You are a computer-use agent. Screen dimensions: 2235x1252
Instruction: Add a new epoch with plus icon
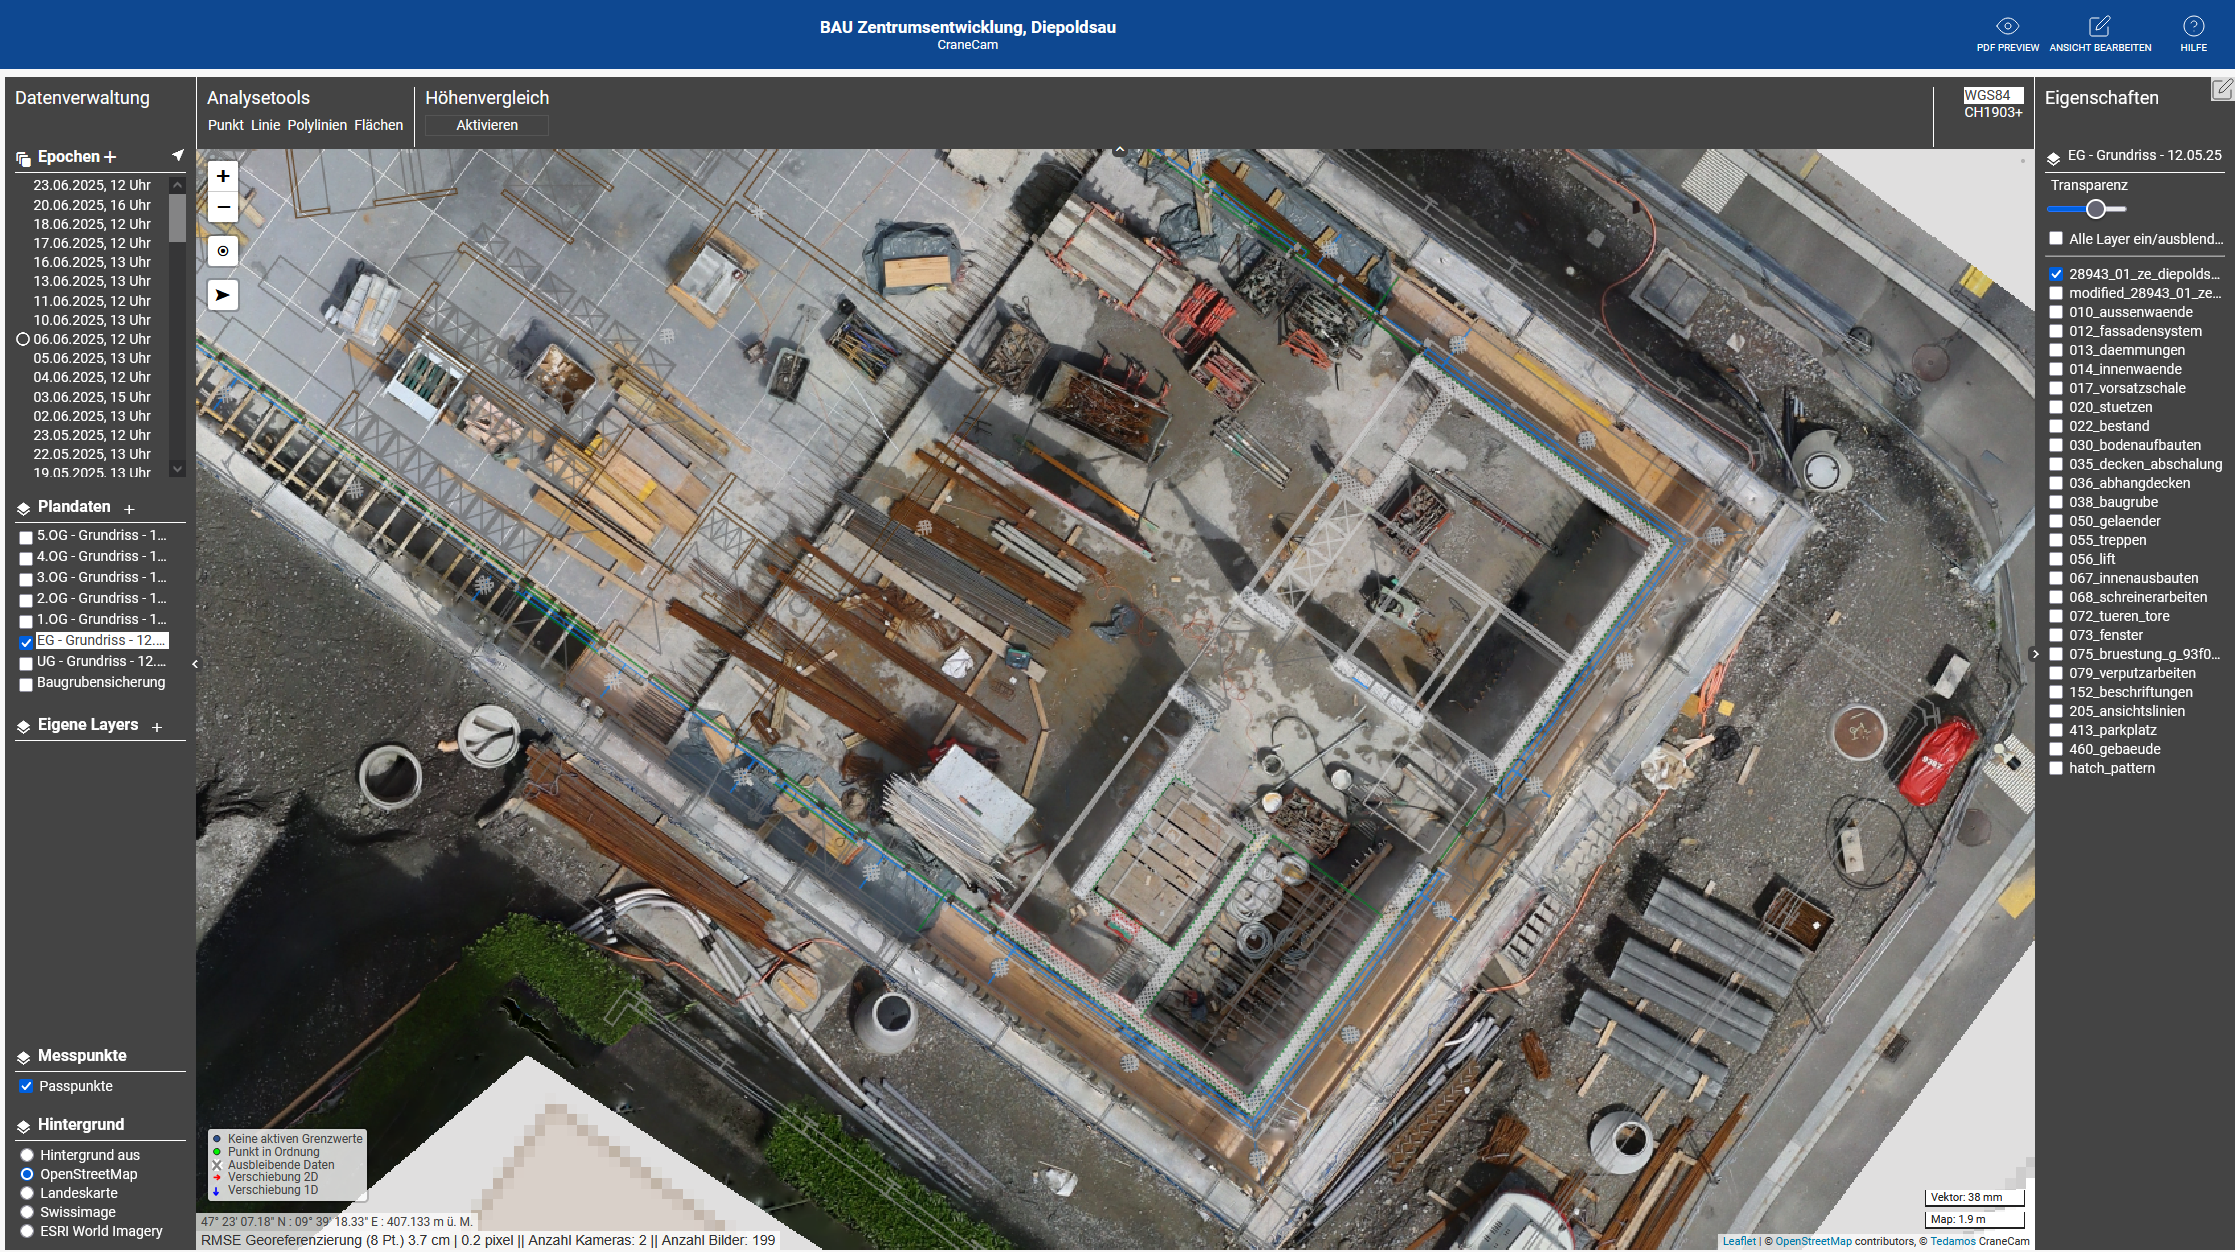(110, 157)
